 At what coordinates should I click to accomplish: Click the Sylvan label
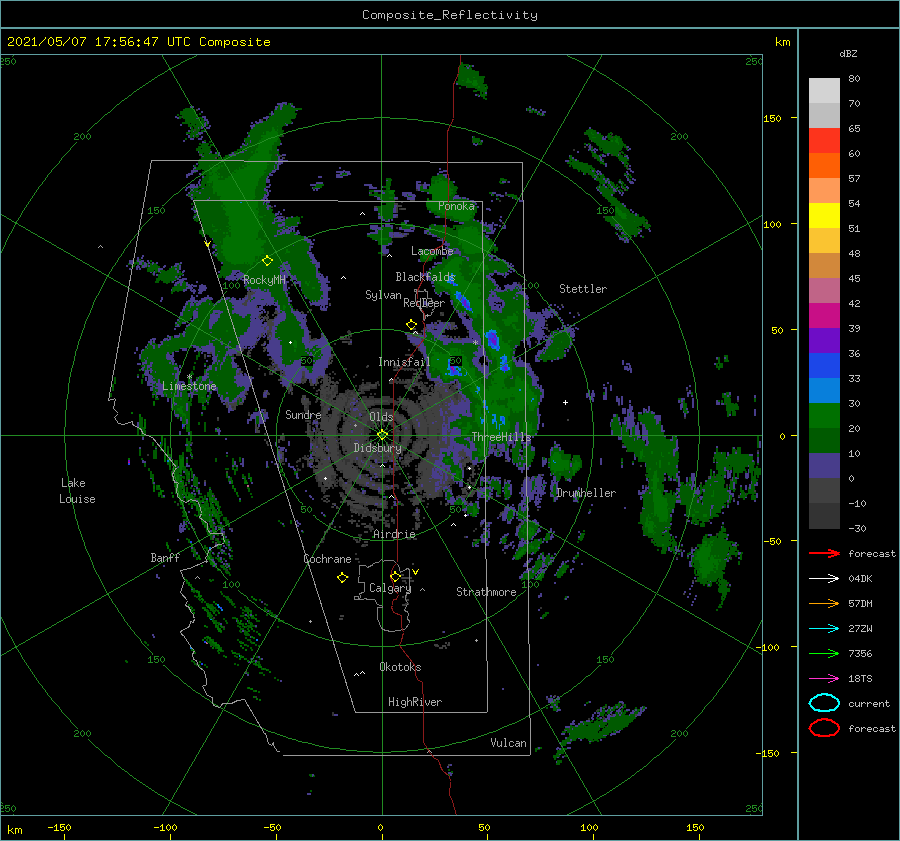coord(383,295)
